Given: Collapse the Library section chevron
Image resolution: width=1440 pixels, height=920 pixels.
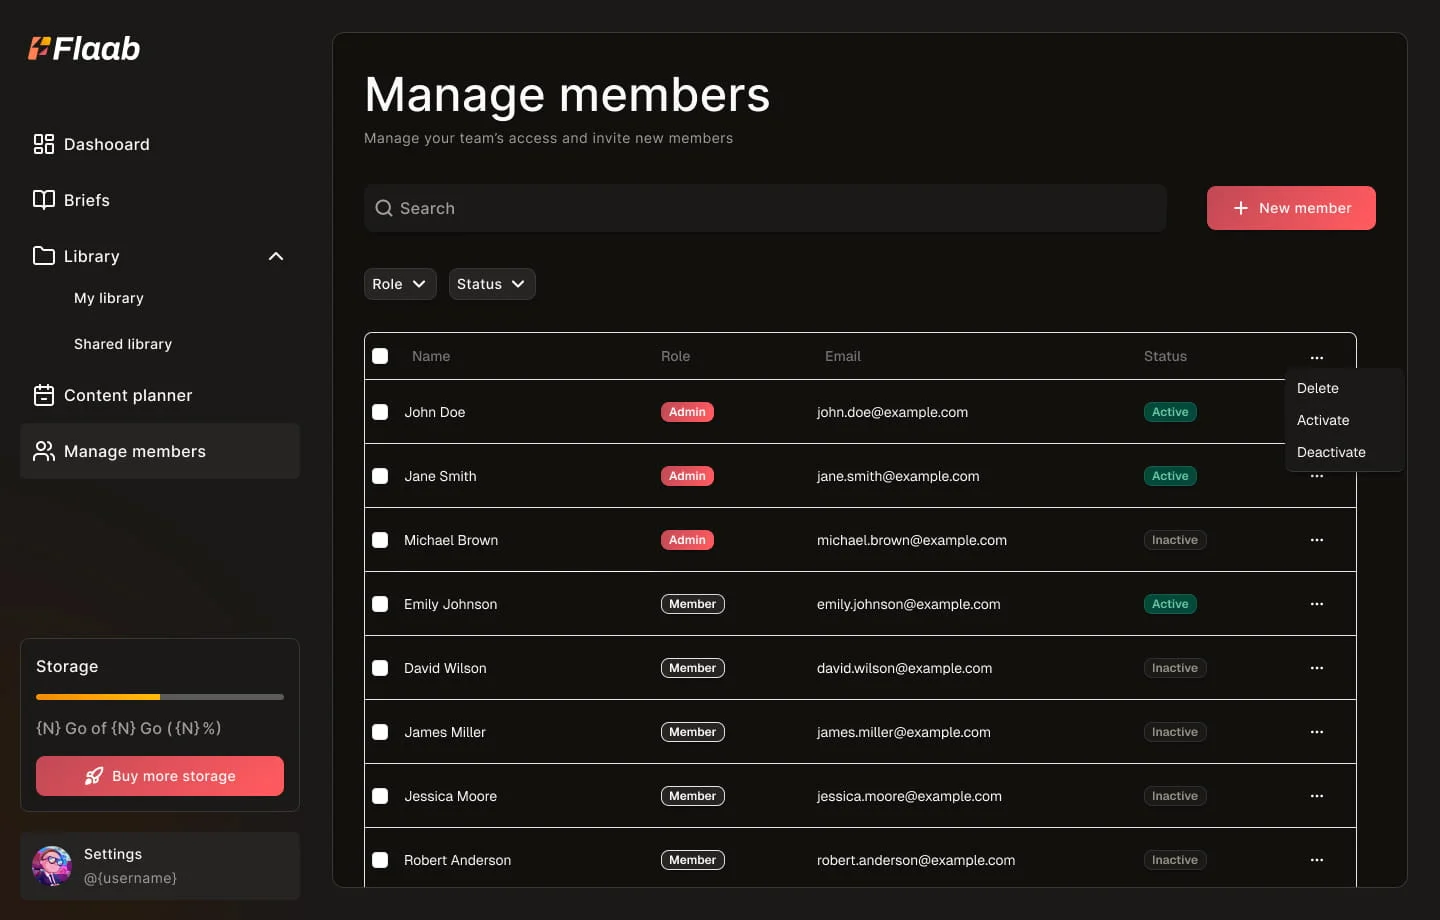Looking at the screenshot, I should pos(276,256).
